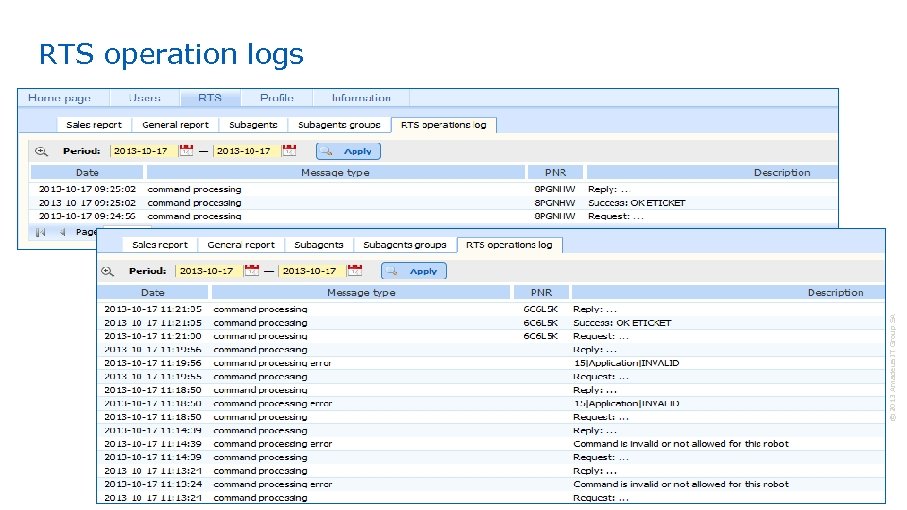Switch to the Users tab
Screen dimensions: 907x510
146,98
